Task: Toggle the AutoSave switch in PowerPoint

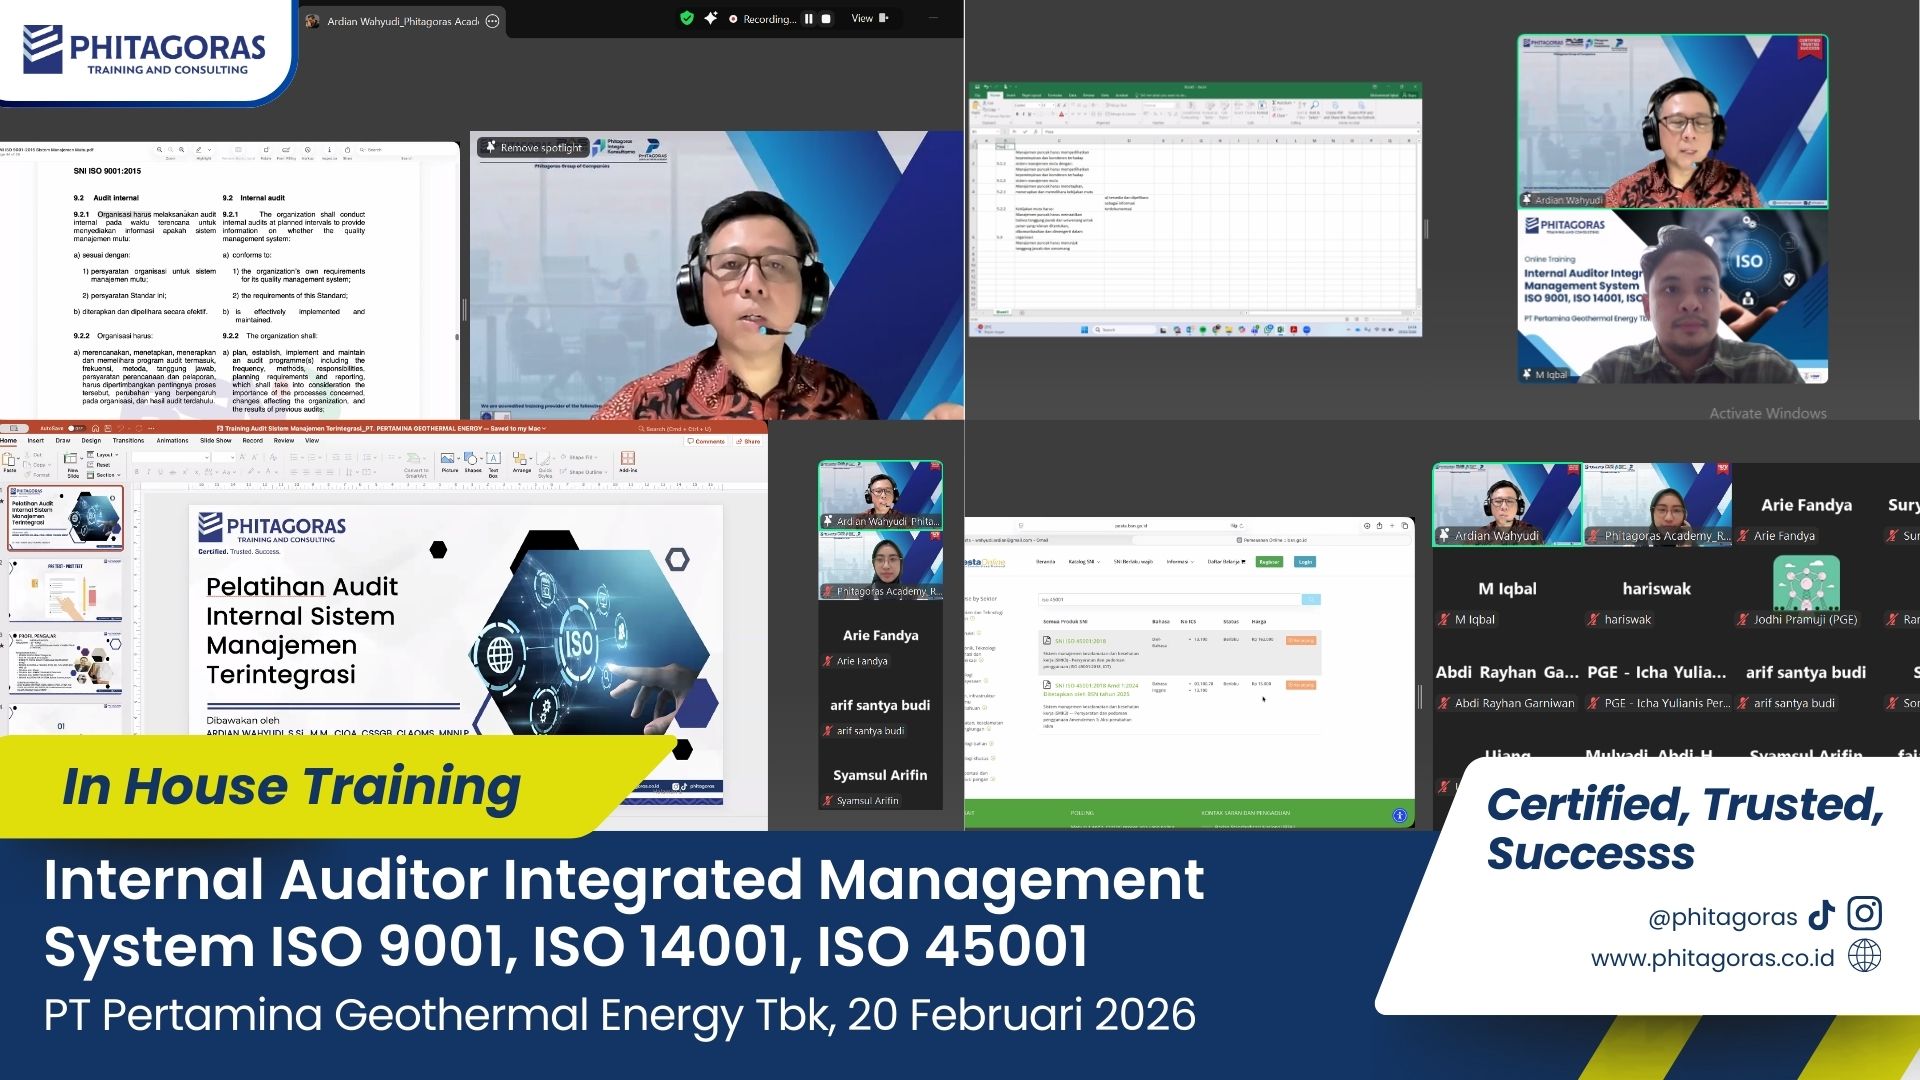Action: pyautogui.click(x=74, y=429)
